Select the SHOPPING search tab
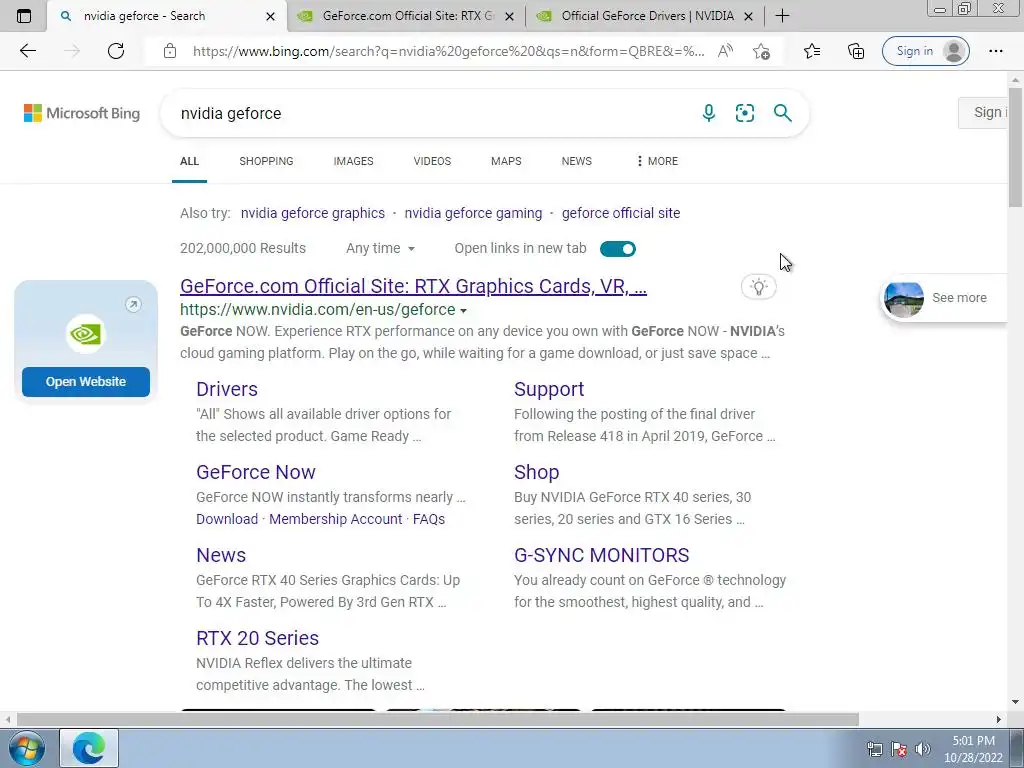The width and height of the screenshot is (1024, 768). (x=266, y=161)
